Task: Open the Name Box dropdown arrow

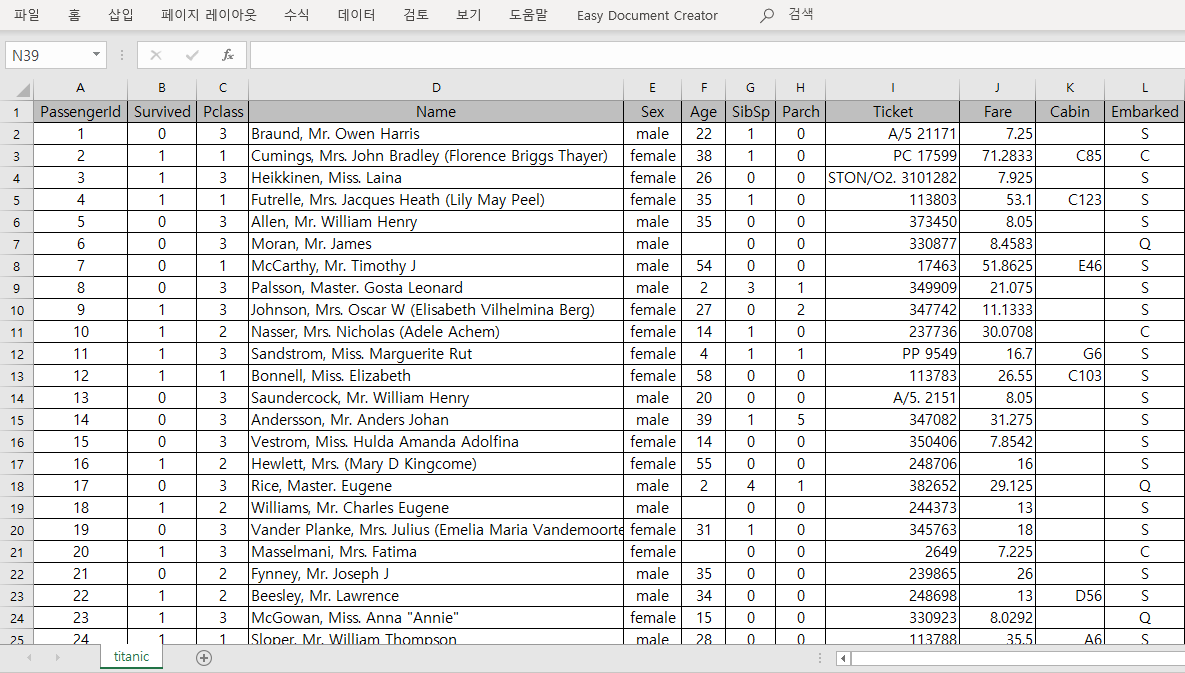Action: [x=95, y=55]
